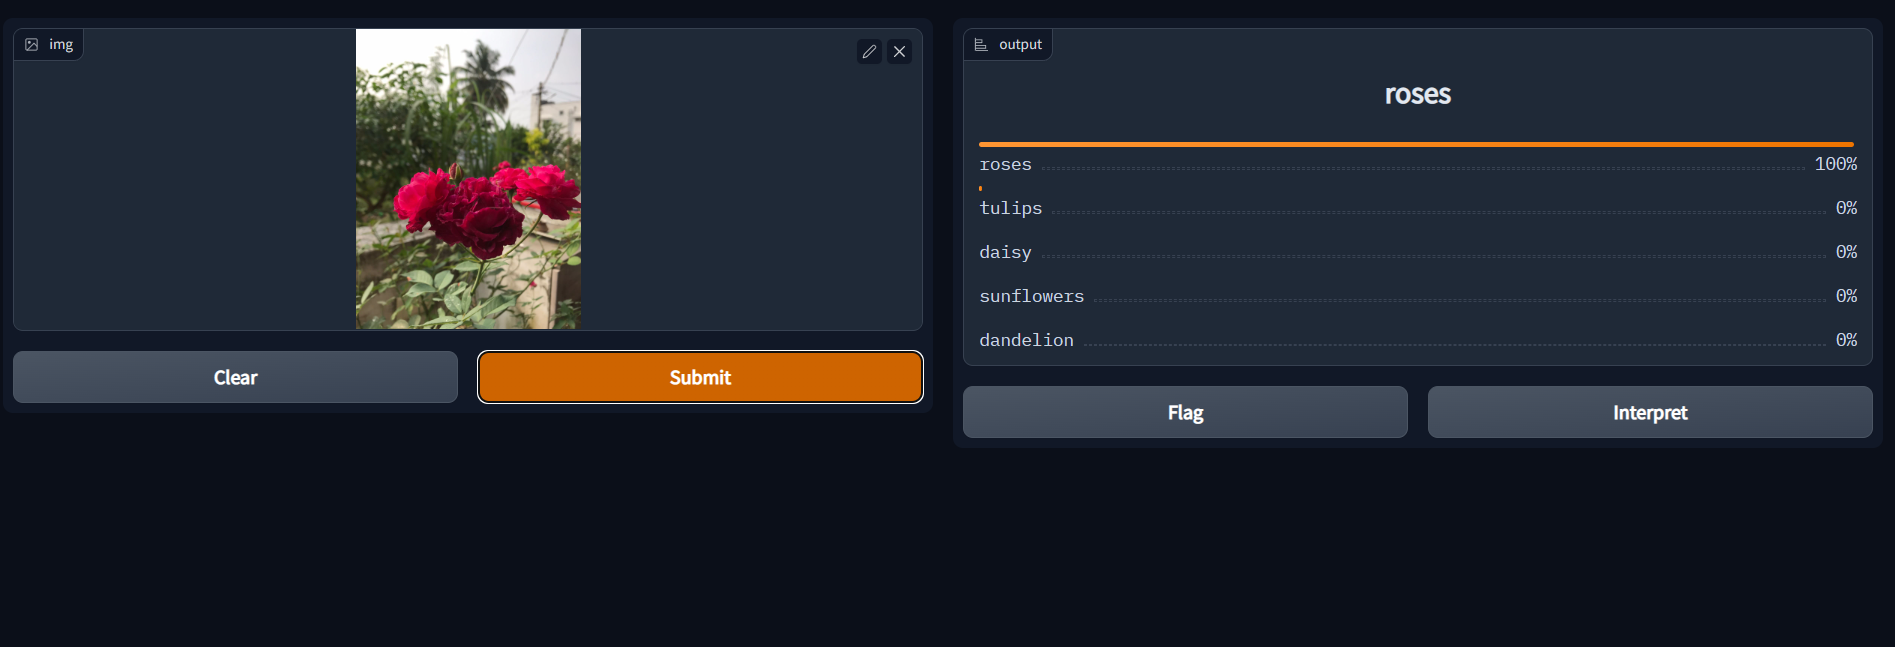Viewport: 1895px width, 647px height.
Task: Select the output panel label tab
Action: (1008, 43)
